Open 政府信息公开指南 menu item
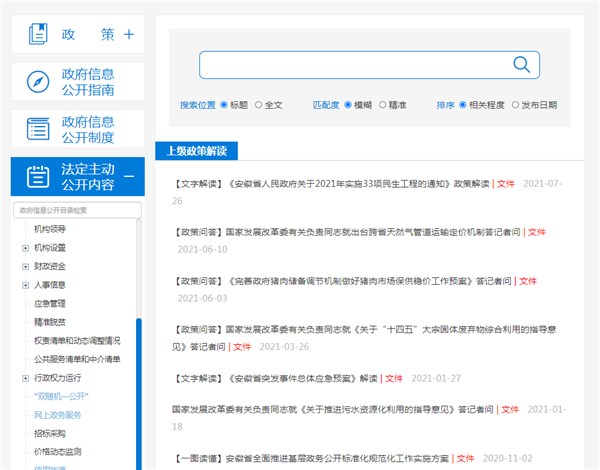This screenshot has width=600, height=470. point(78,82)
